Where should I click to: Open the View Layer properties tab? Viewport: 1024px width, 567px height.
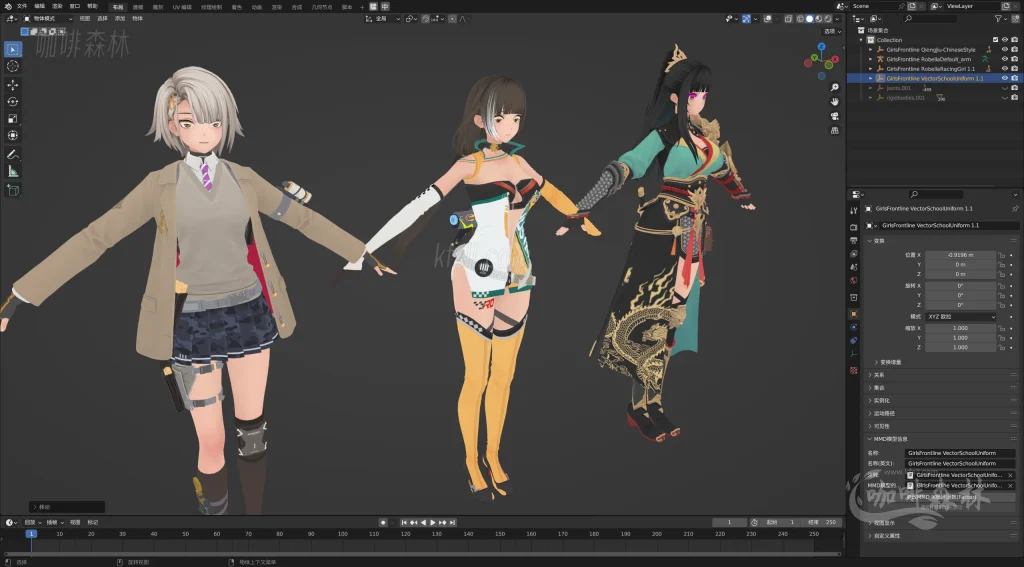pos(854,254)
